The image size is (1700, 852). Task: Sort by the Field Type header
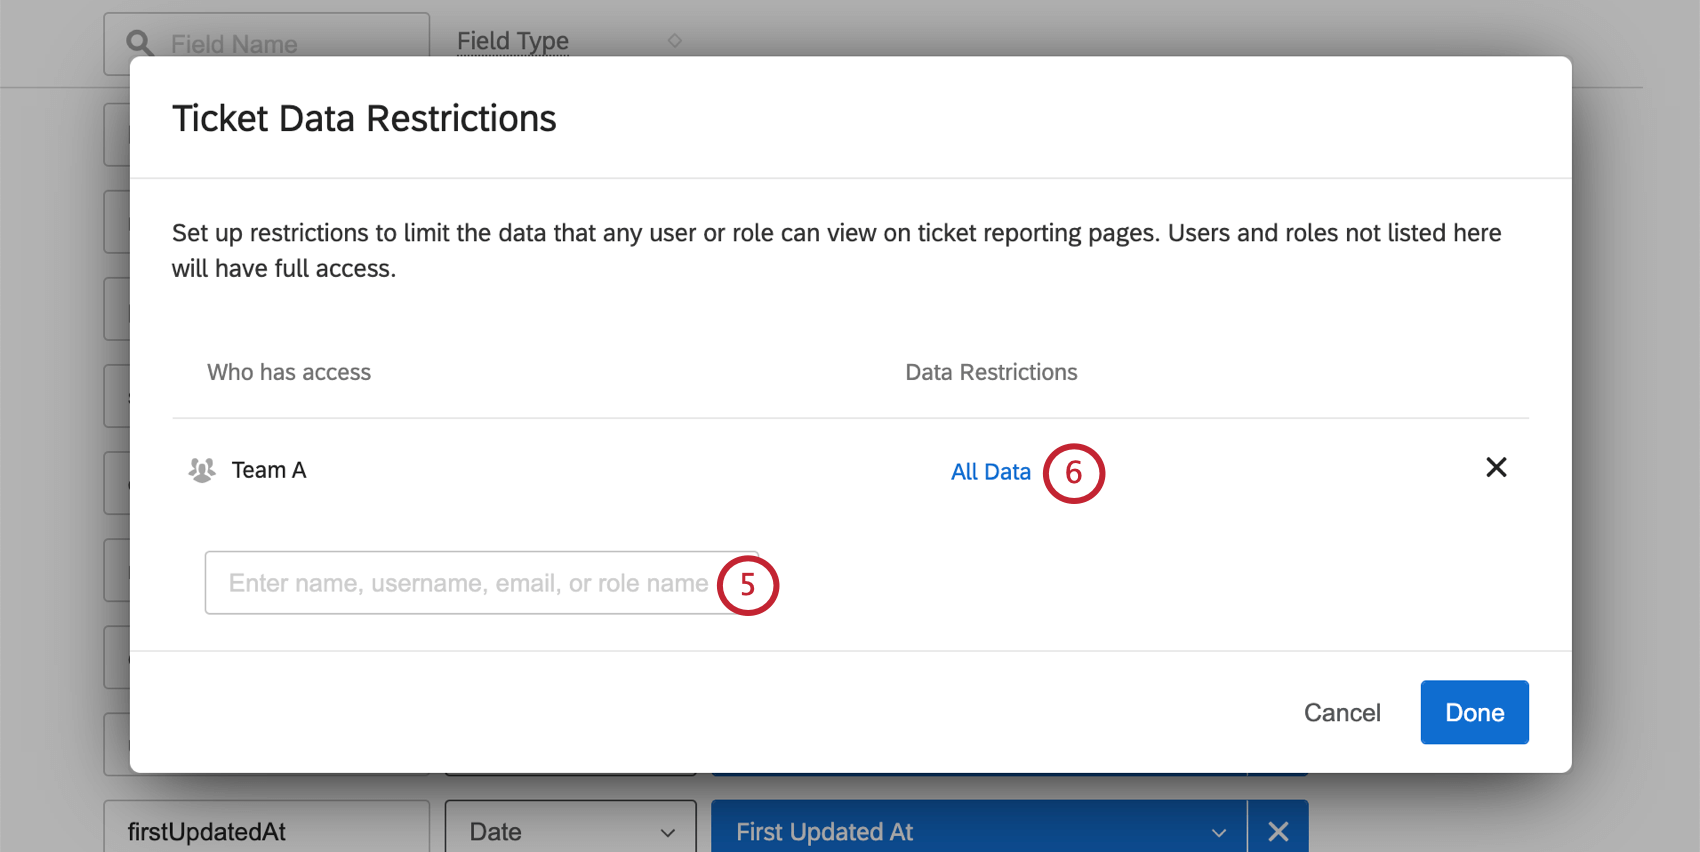point(512,41)
